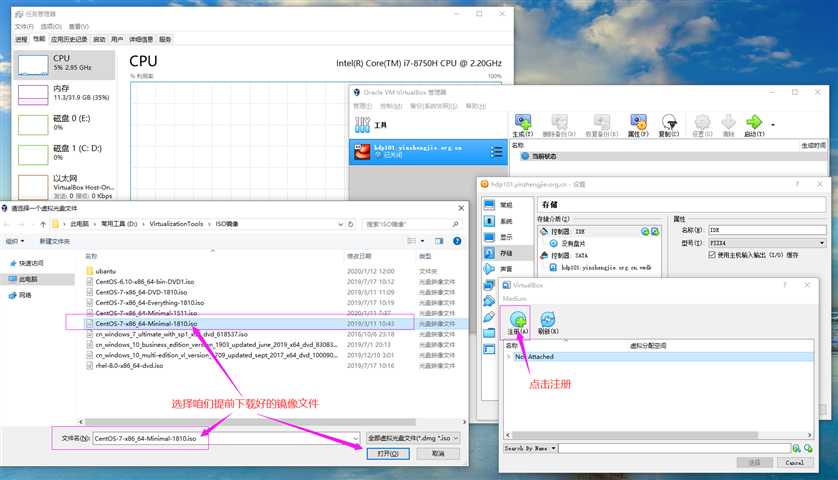Toggle the preview pane icon in the file dialog
838x480 pixels.
point(439,241)
